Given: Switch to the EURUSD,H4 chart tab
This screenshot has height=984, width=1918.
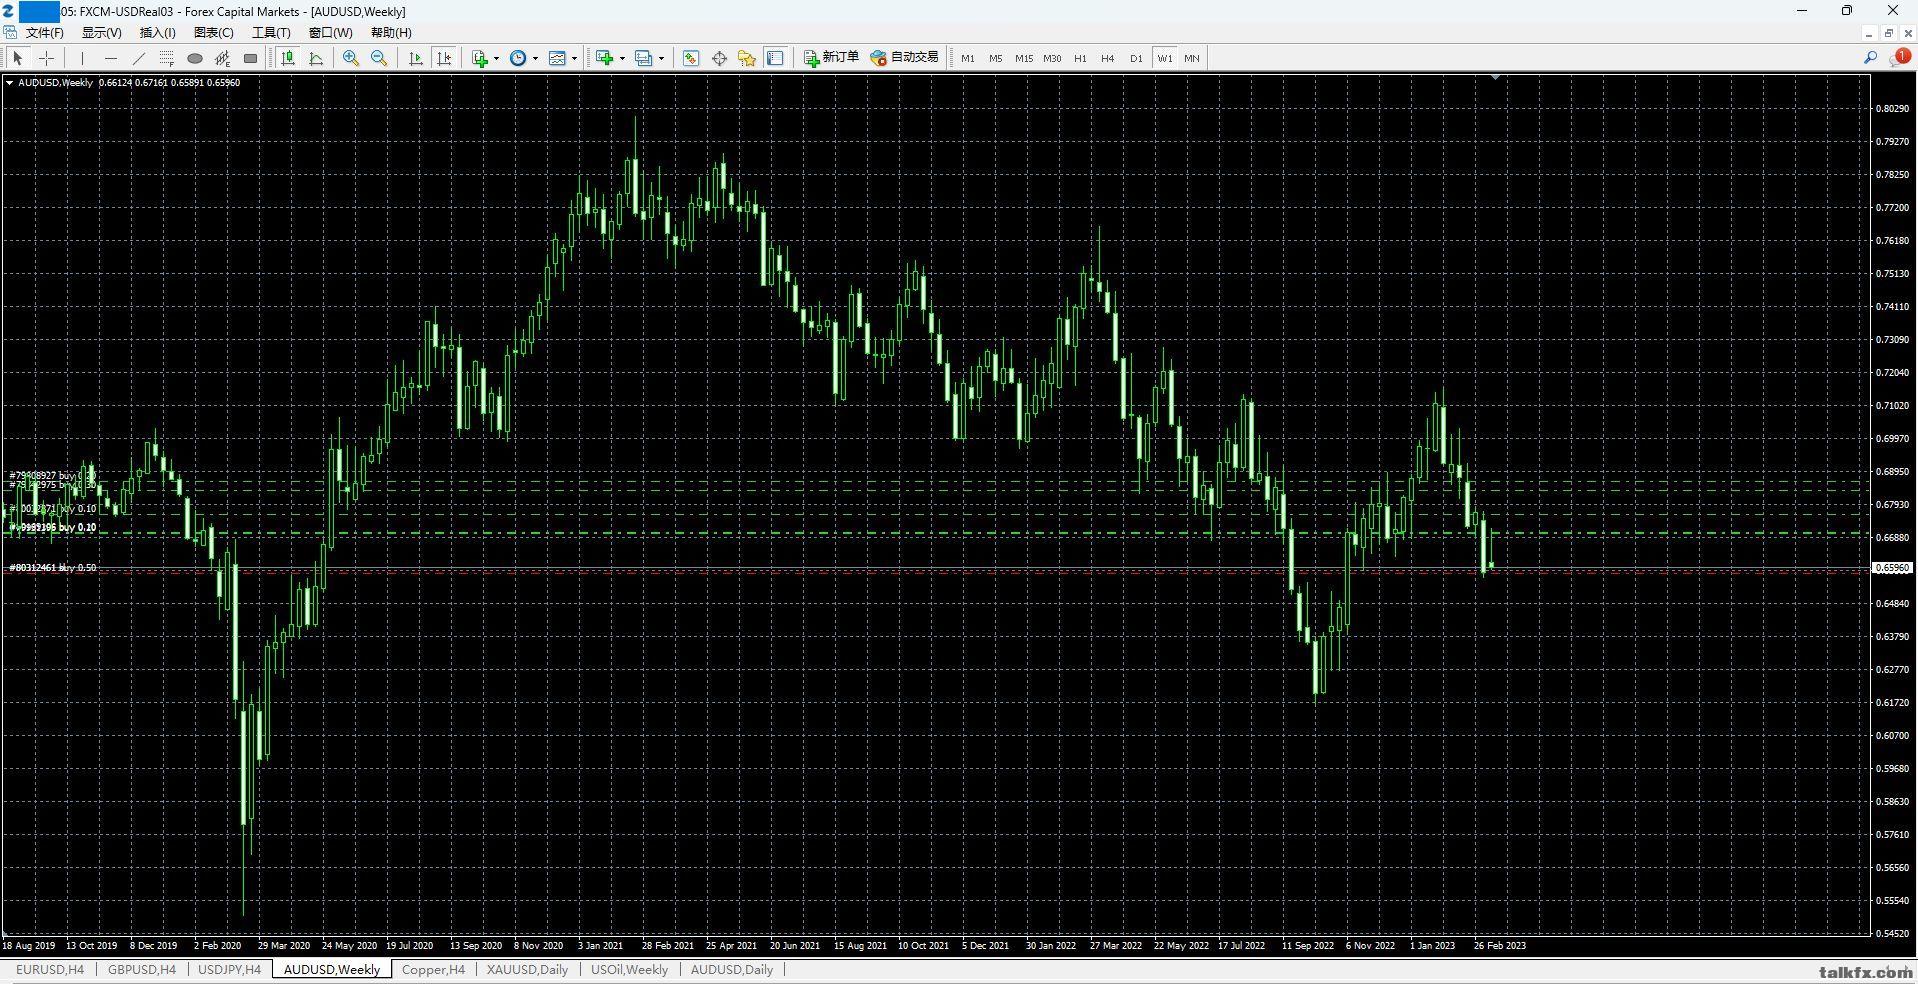Looking at the screenshot, I should tap(50, 969).
